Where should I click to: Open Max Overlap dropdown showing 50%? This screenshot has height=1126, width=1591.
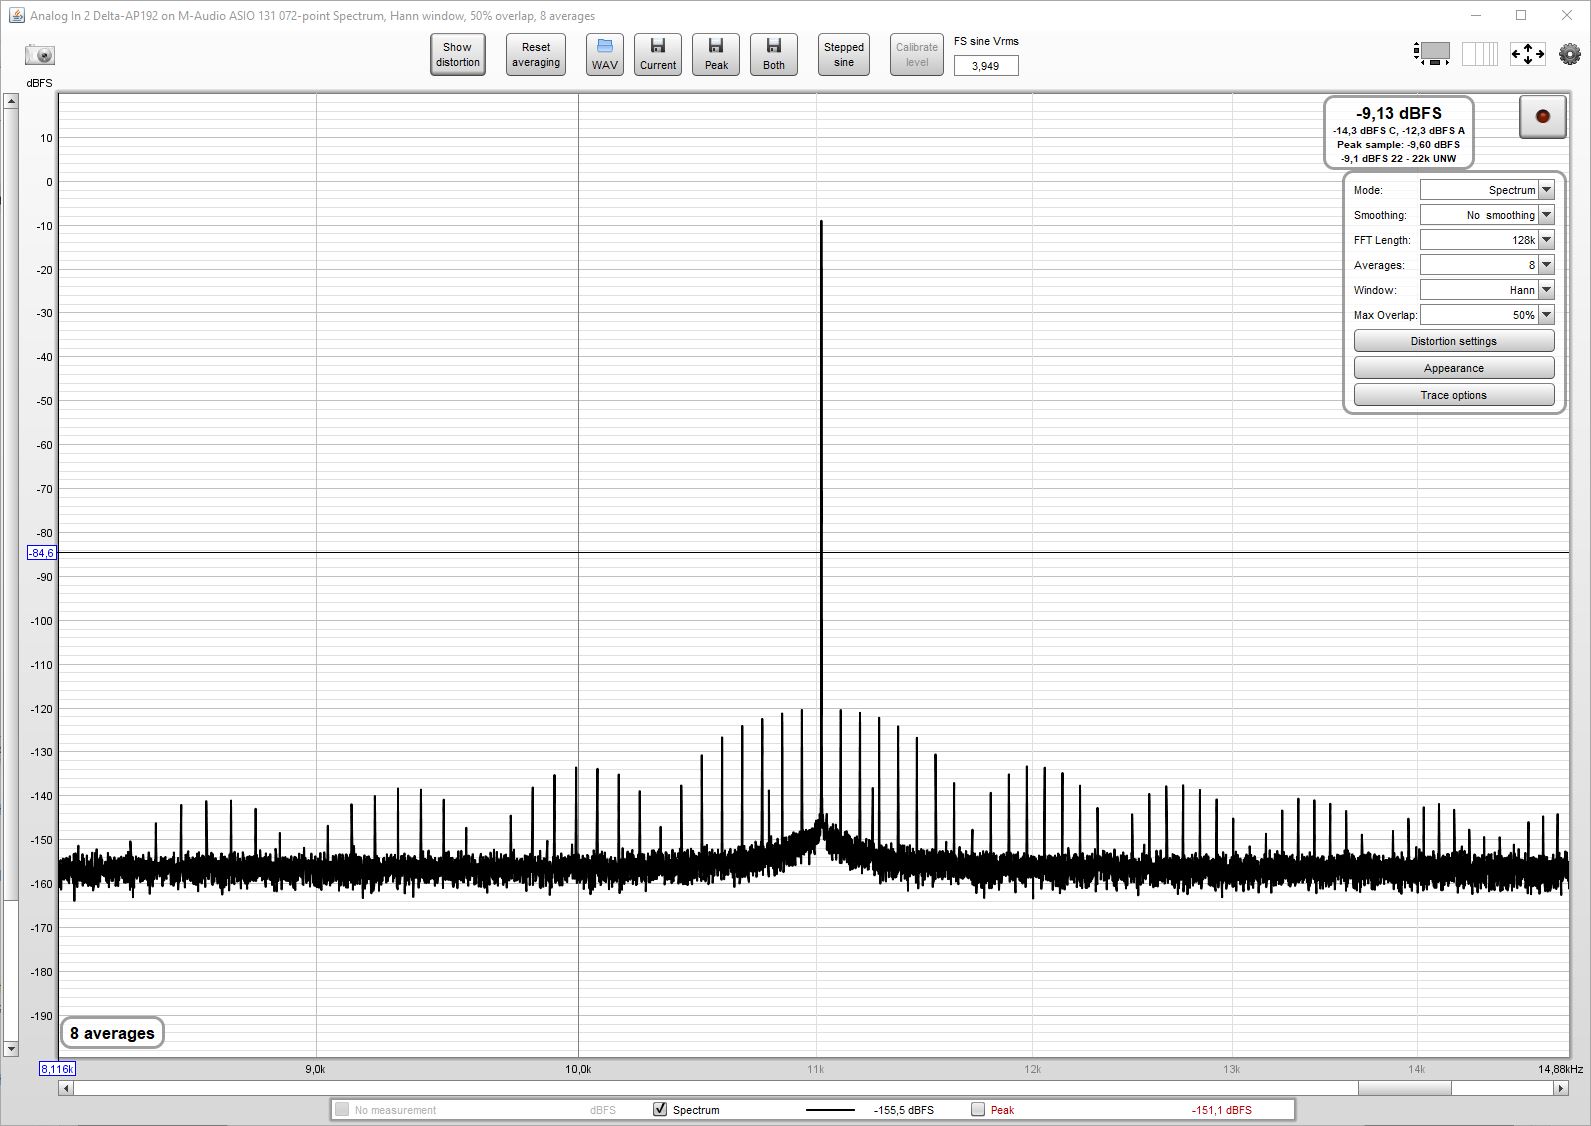click(1546, 315)
